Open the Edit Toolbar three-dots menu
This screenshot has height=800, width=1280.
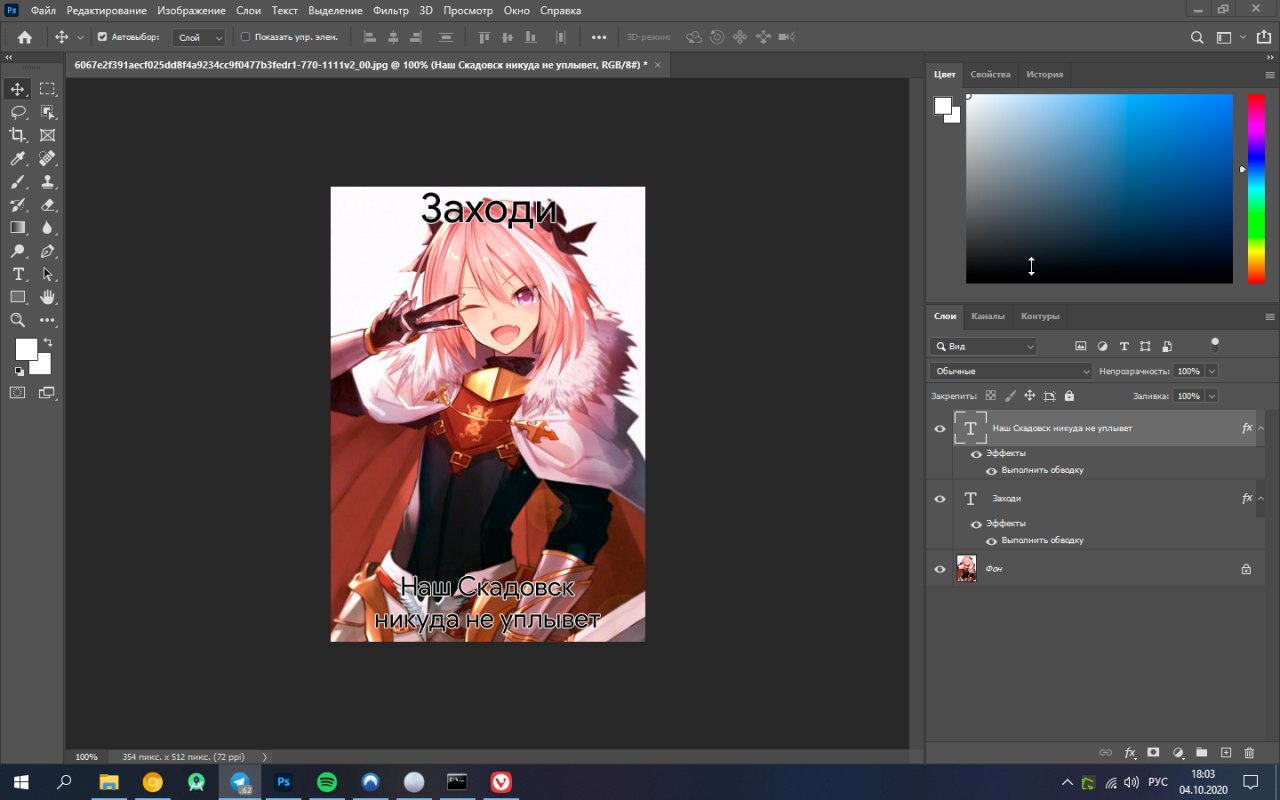[47, 320]
